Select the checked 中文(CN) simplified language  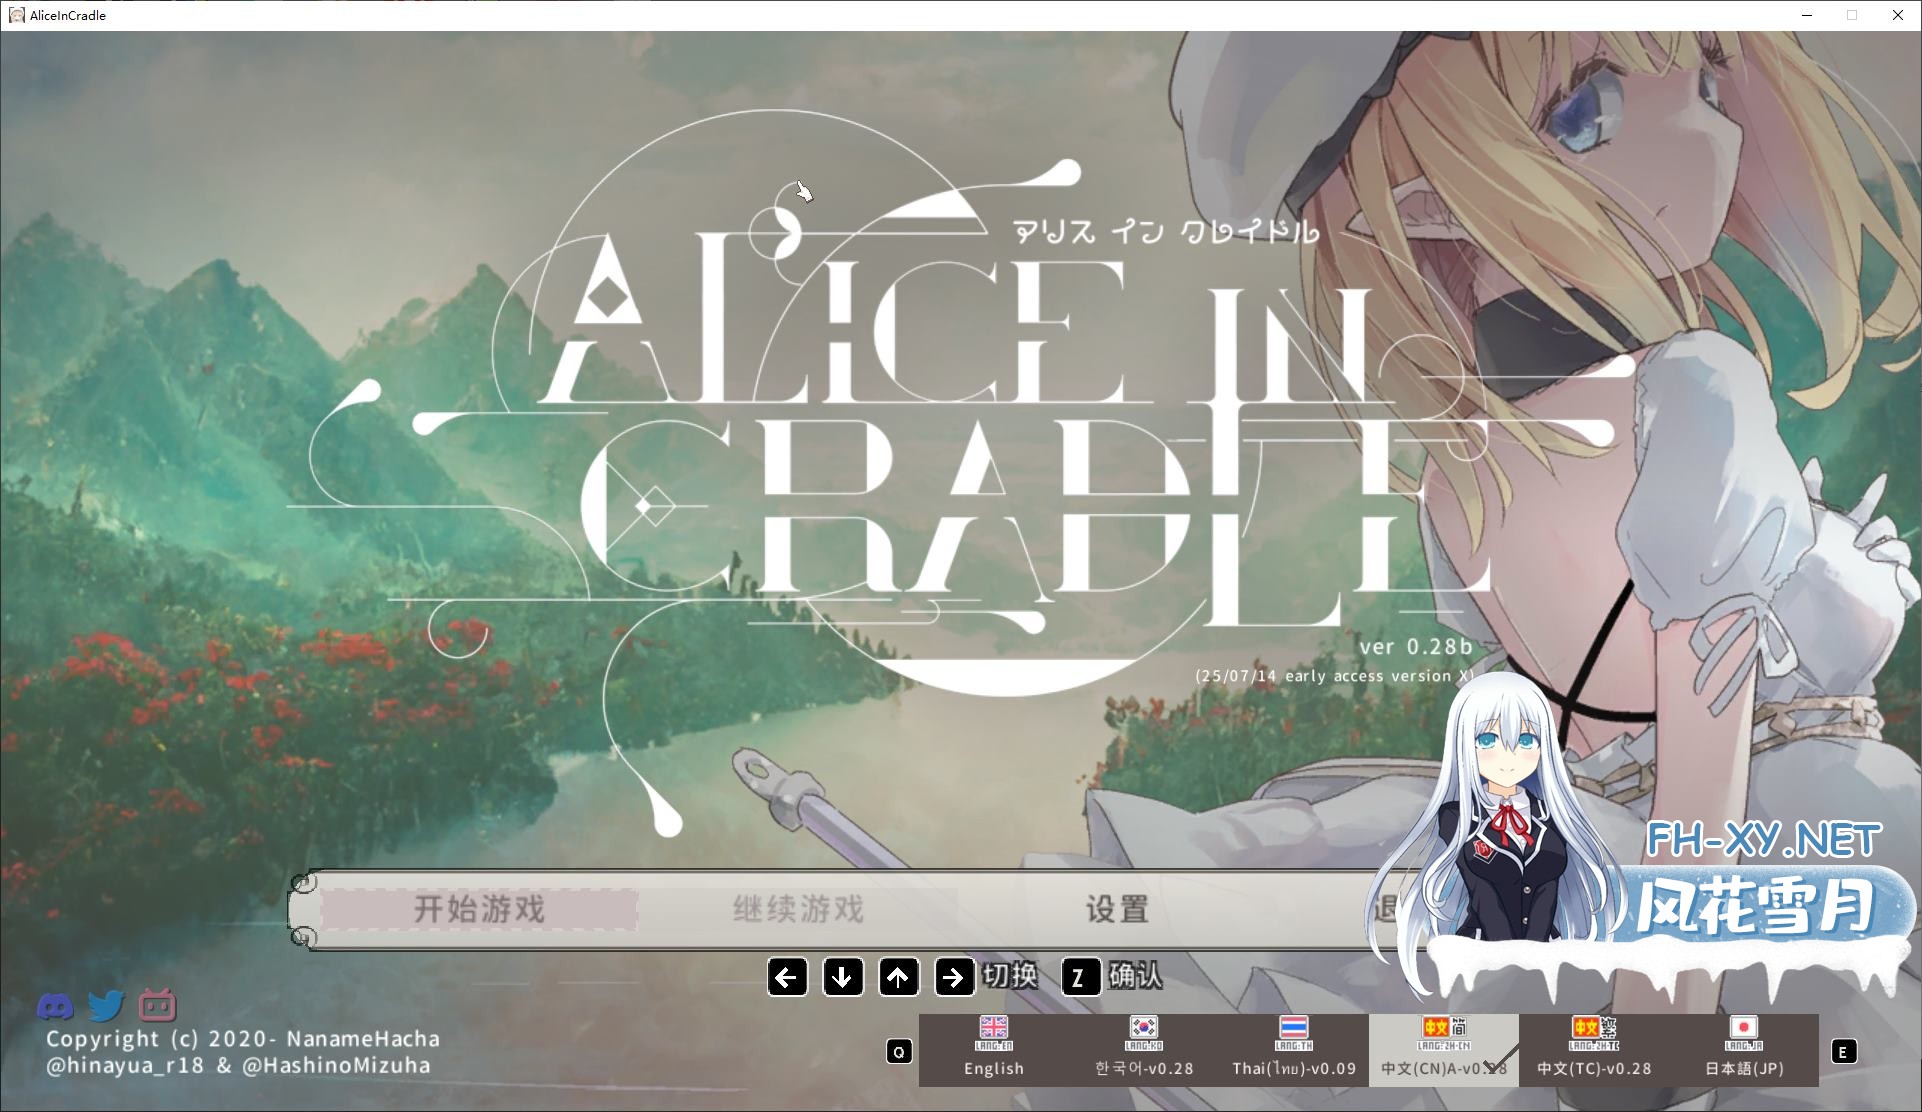click(1444, 1050)
